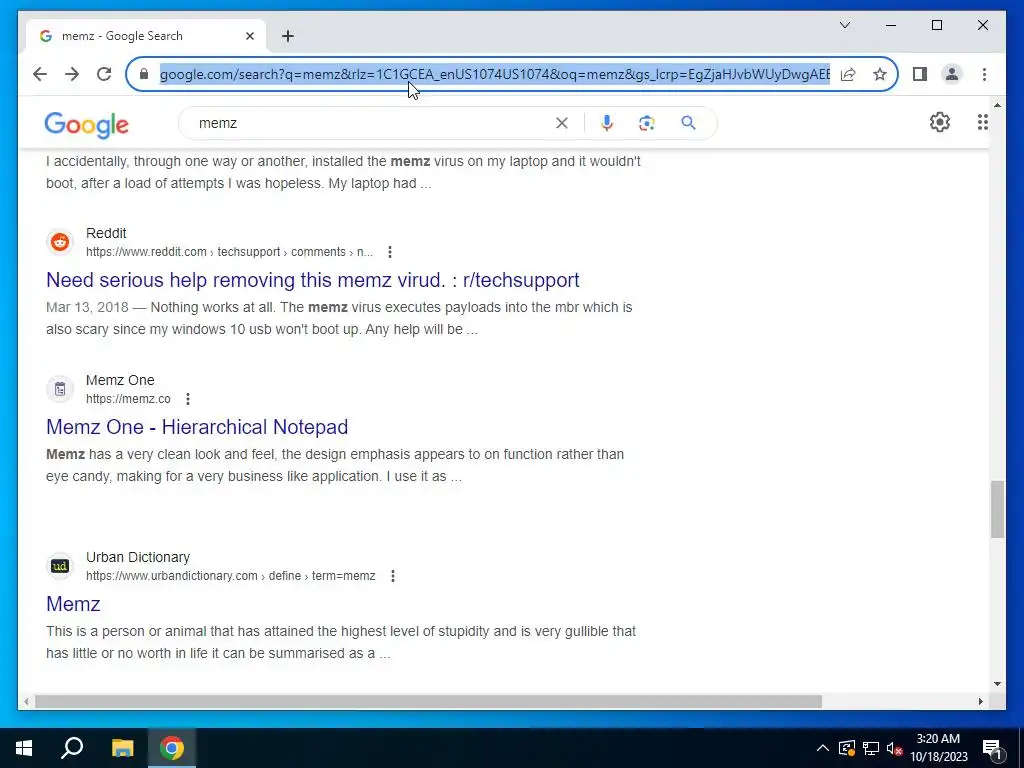Click the horizontal scrollbar thumb
Viewport: 1024px width, 768px height.
[428, 701]
